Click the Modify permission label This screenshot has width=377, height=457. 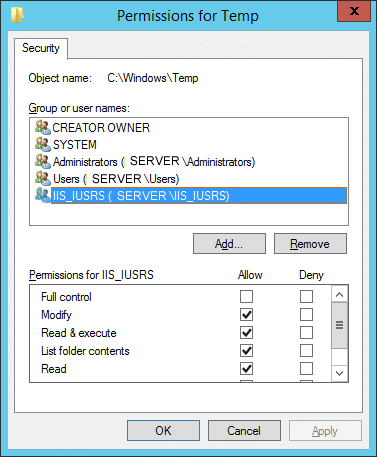click(56, 315)
